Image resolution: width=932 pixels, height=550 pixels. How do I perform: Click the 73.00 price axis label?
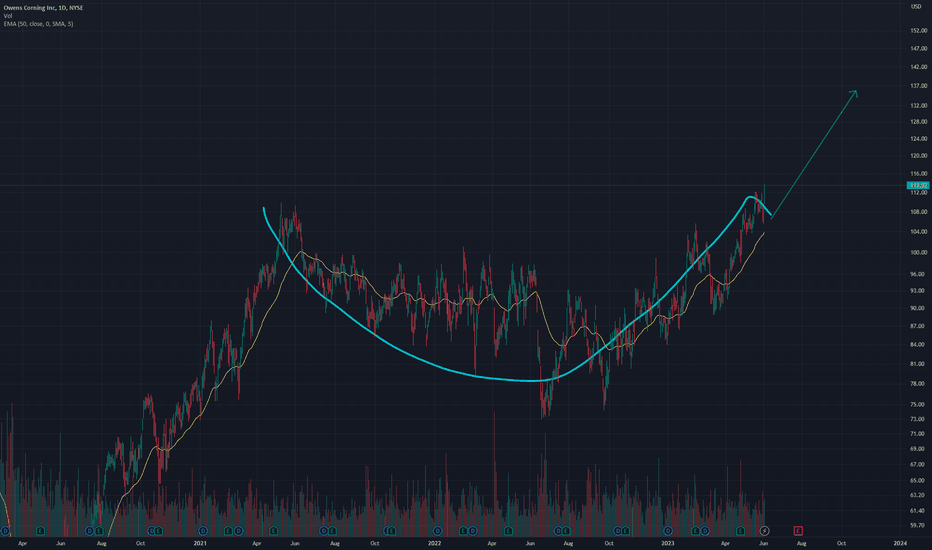pyautogui.click(x=918, y=419)
